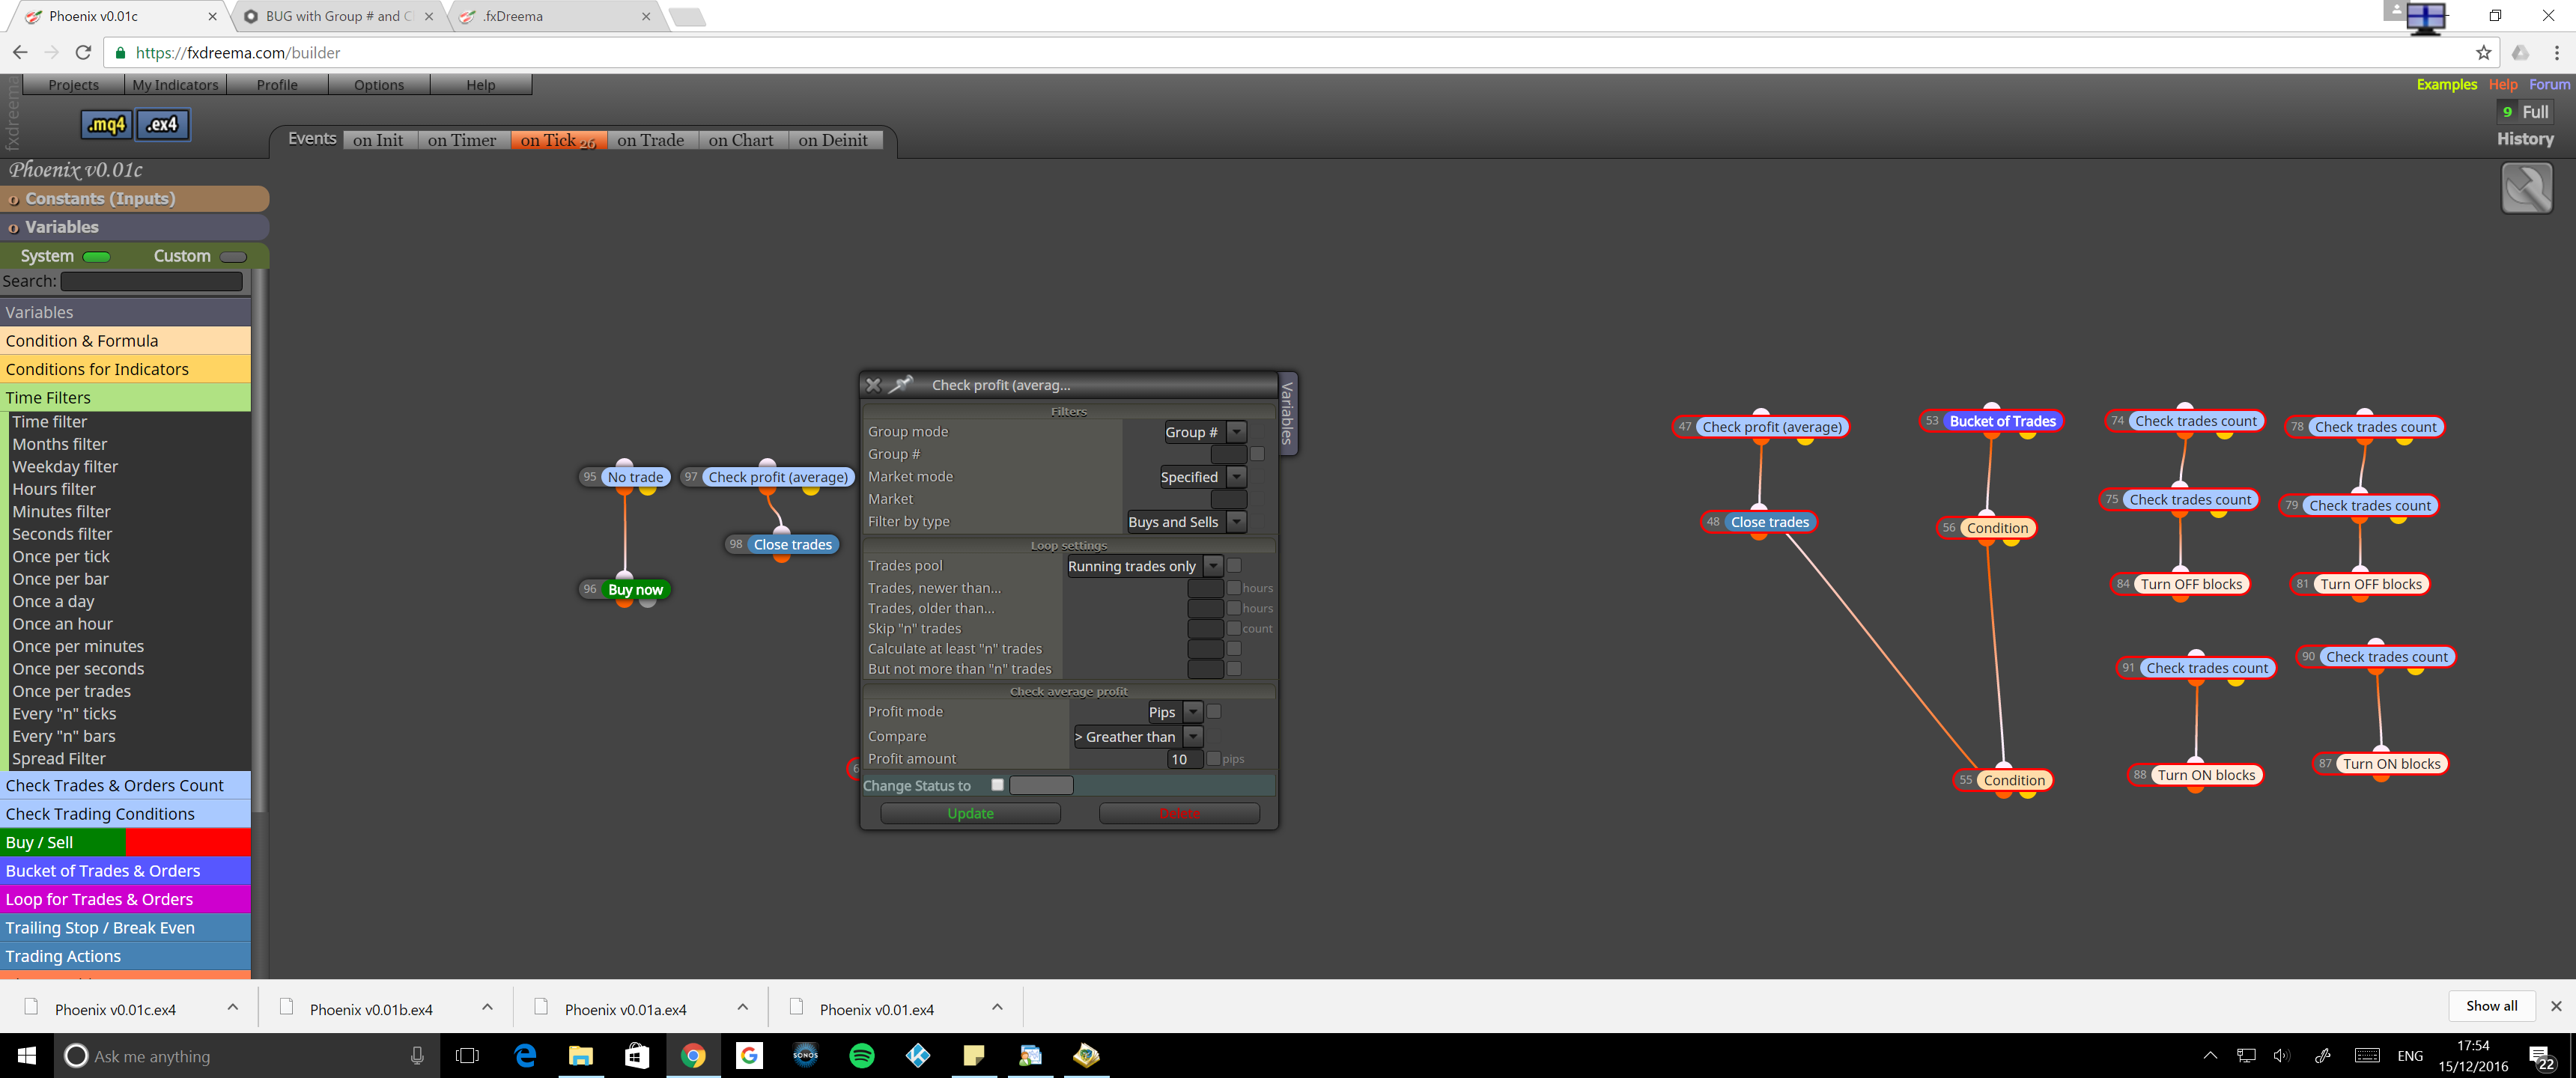Select the Loop for Trades & Orders category

125,899
